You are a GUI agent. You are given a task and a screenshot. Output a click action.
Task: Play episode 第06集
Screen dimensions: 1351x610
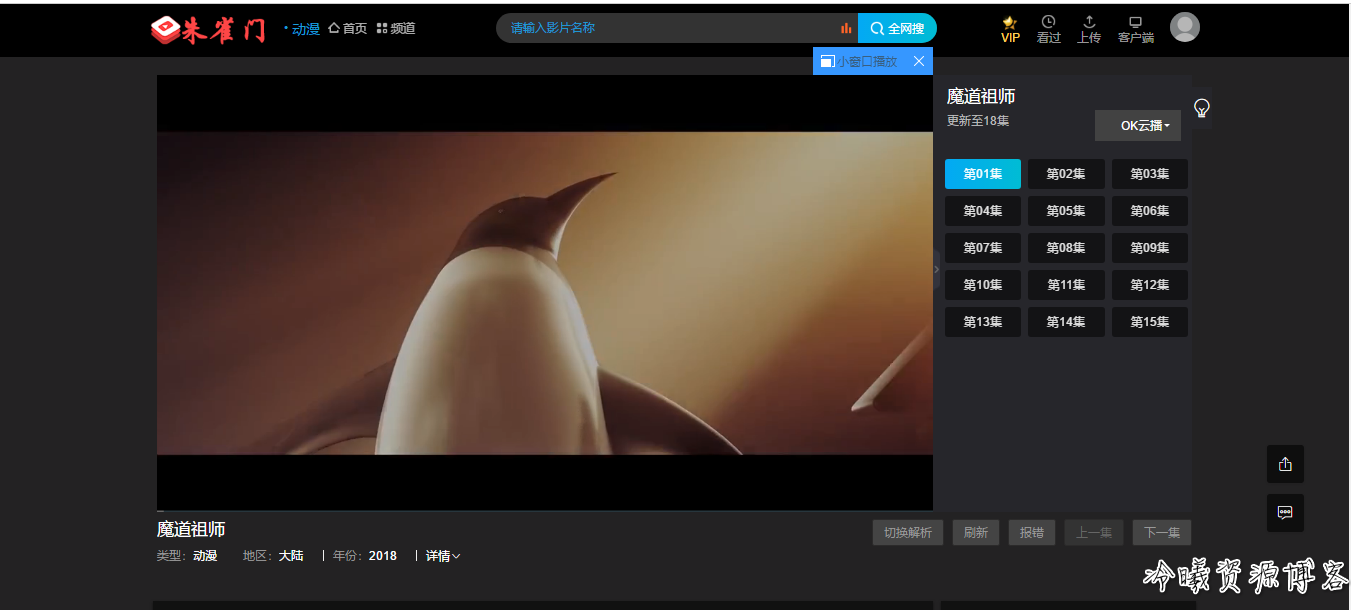click(x=1150, y=211)
